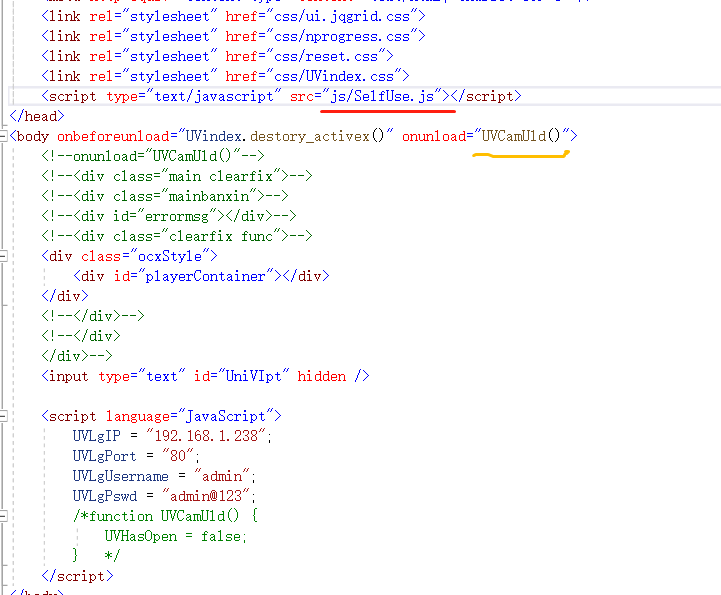
Task: Click the /*function UVCamUld() comment line
Action: tap(166, 516)
